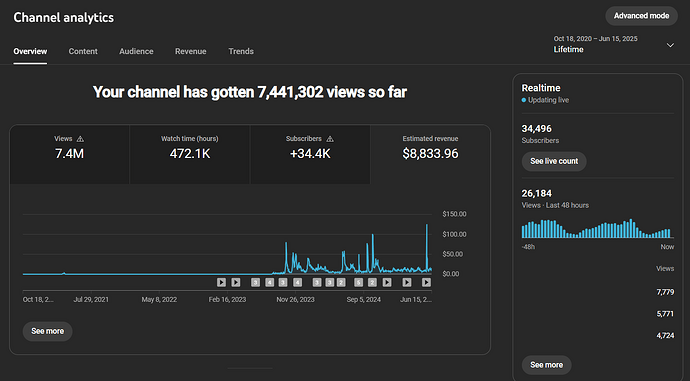Click the Feb 16, 2023 date label
Image resolution: width=690 pixels, height=381 pixels.
[x=227, y=300]
